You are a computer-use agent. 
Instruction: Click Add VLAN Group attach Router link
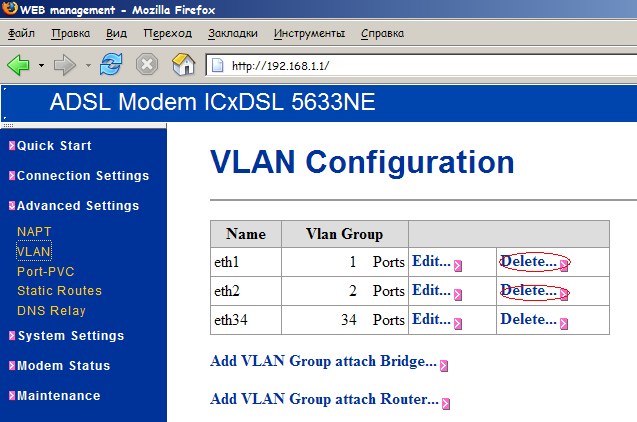click(x=325, y=399)
